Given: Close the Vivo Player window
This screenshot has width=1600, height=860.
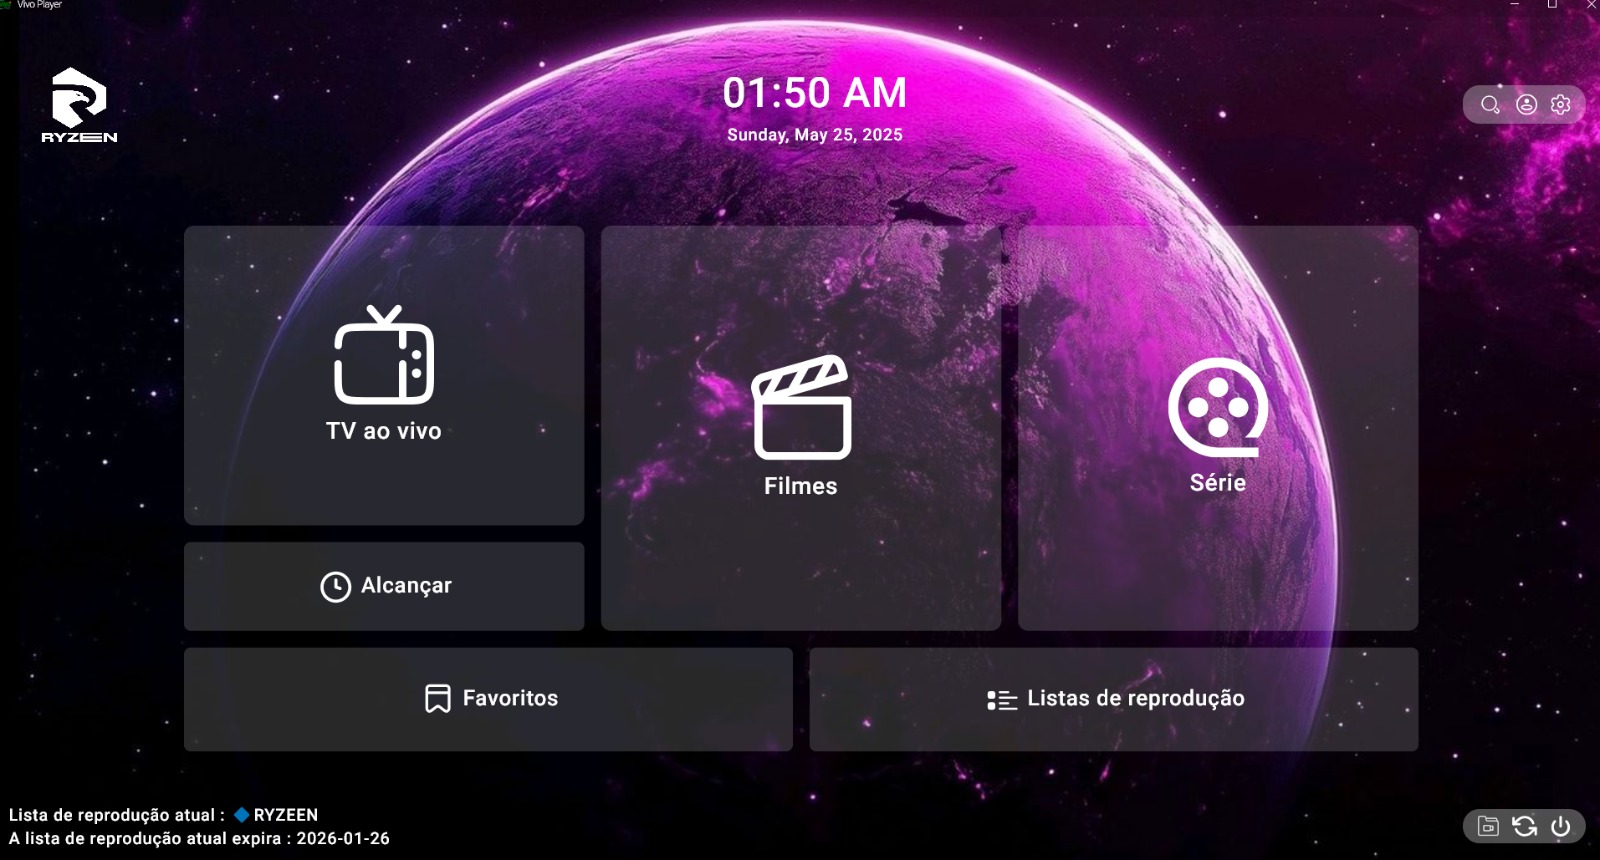Looking at the screenshot, I should coord(1590,5).
